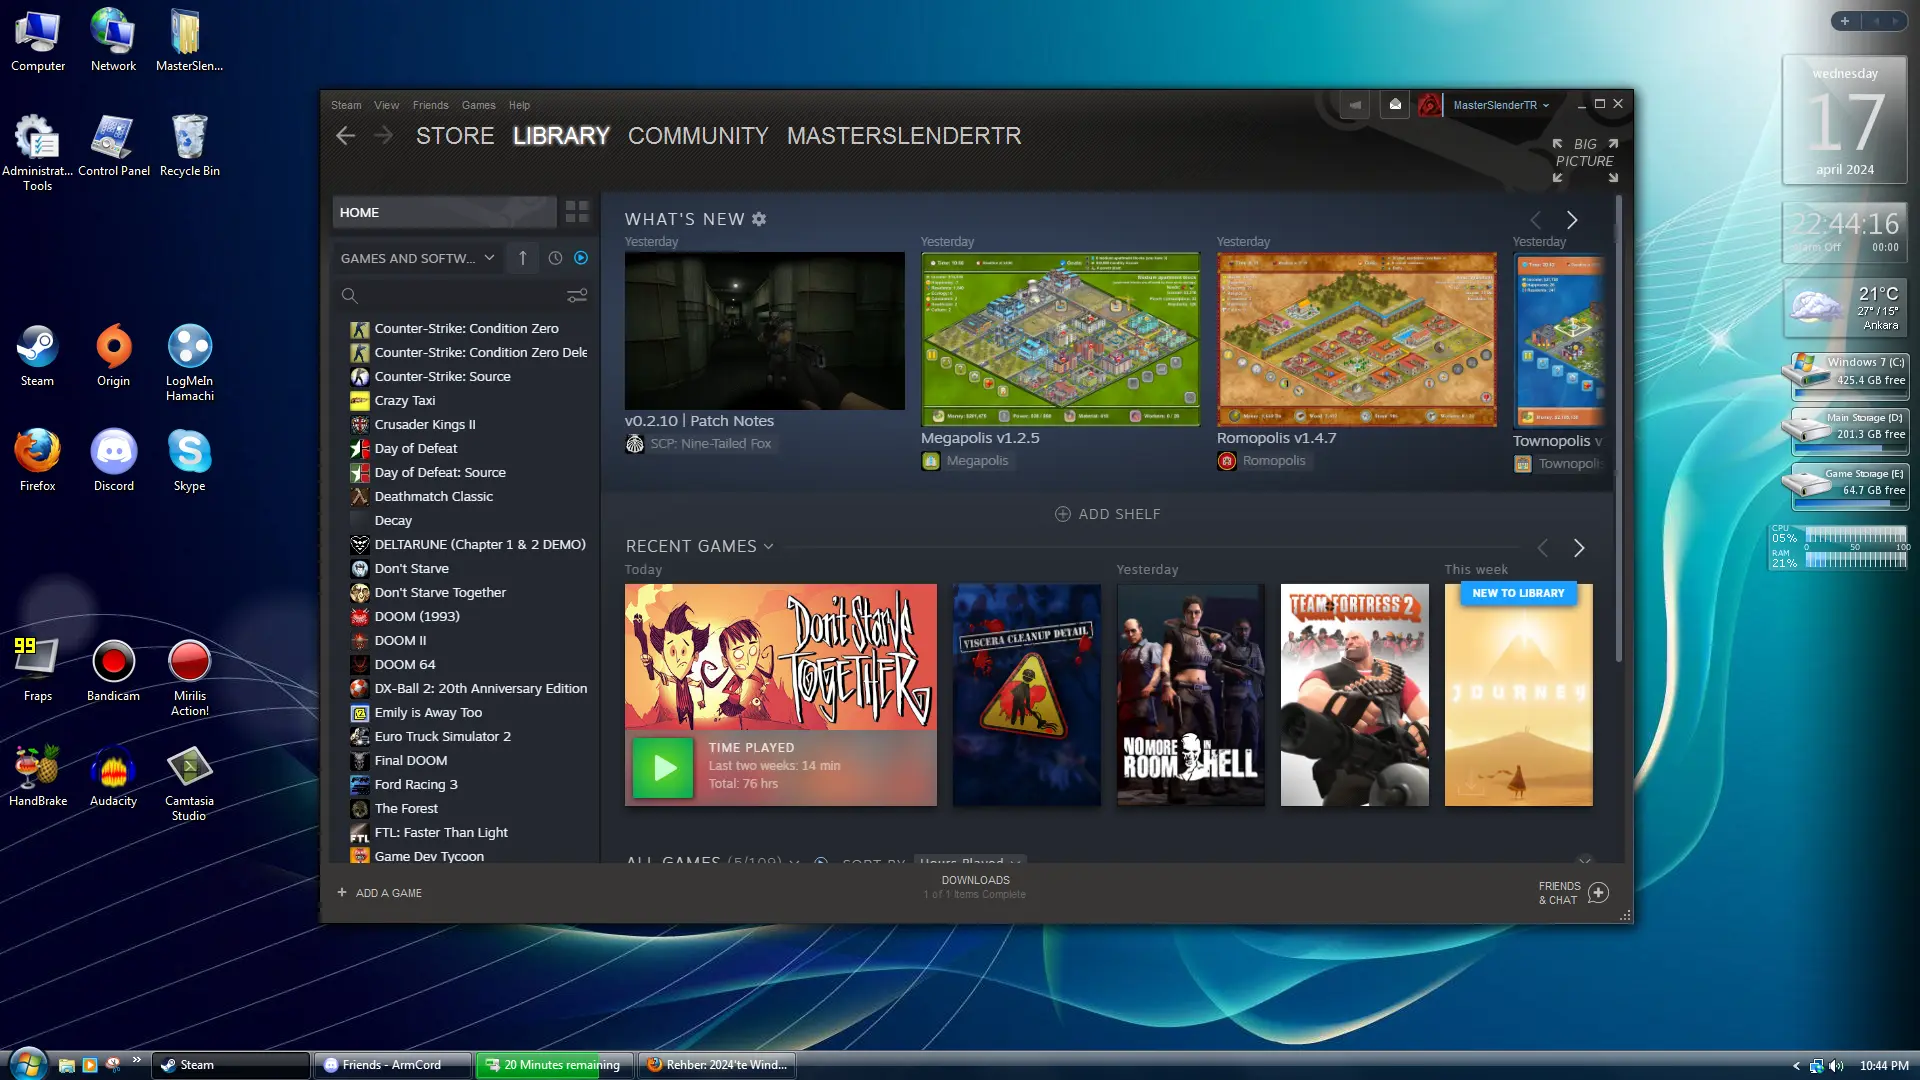Switch to the COMMUNITY tab
1920x1080 pixels.
point(698,136)
